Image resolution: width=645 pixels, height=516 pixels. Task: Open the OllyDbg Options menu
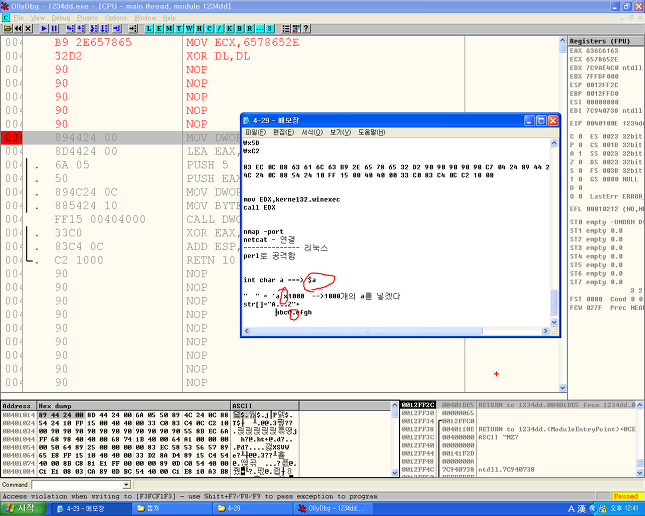(116, 18)
